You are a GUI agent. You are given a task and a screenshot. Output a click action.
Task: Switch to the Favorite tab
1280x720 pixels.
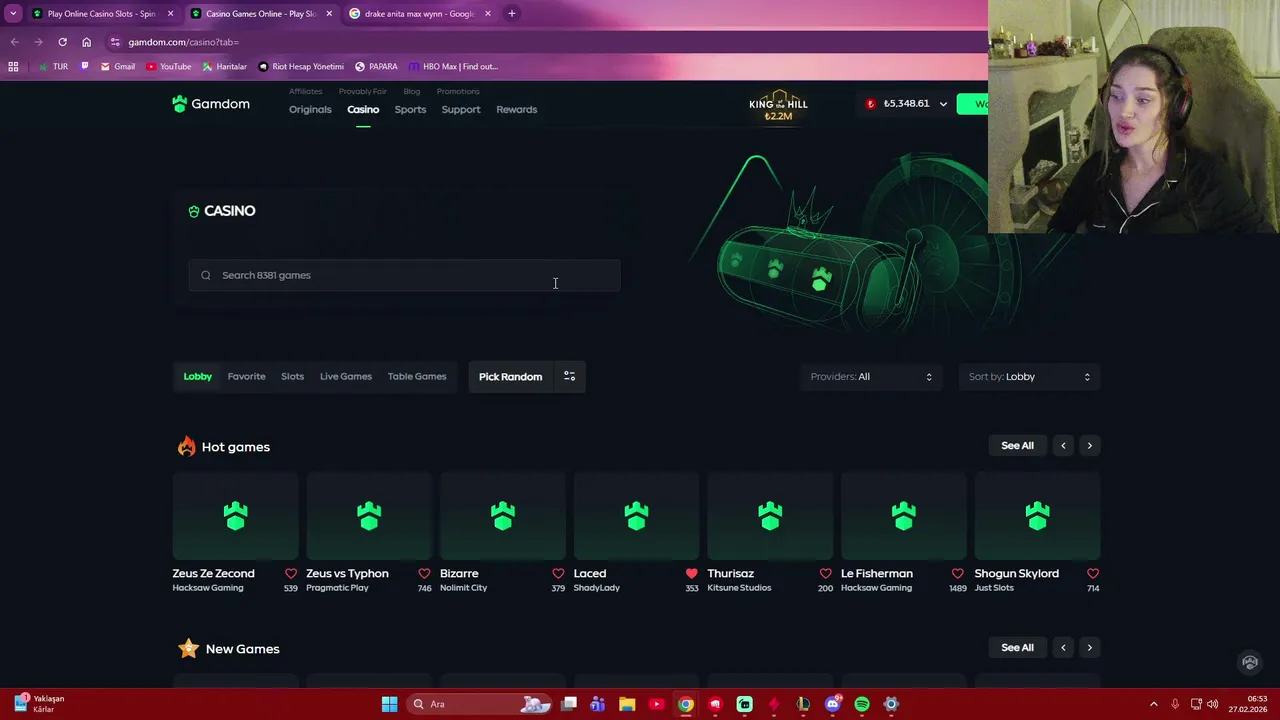246,377
